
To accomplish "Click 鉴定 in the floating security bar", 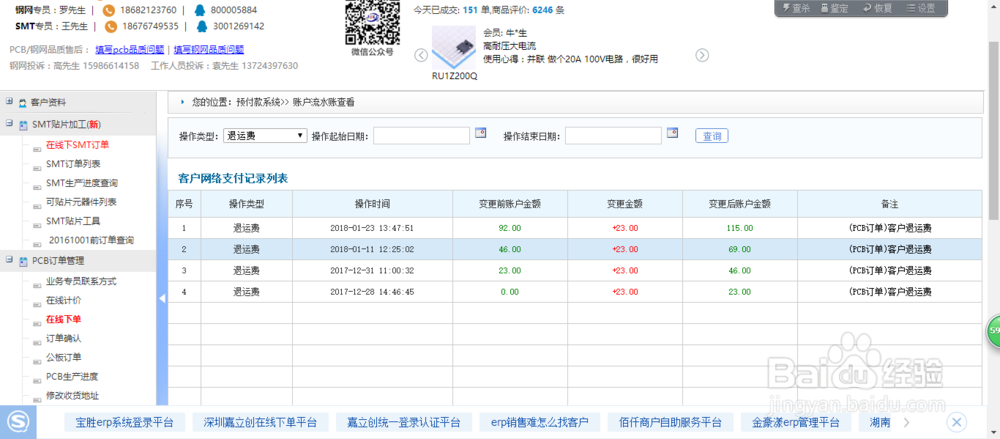I will click(834, 8).
